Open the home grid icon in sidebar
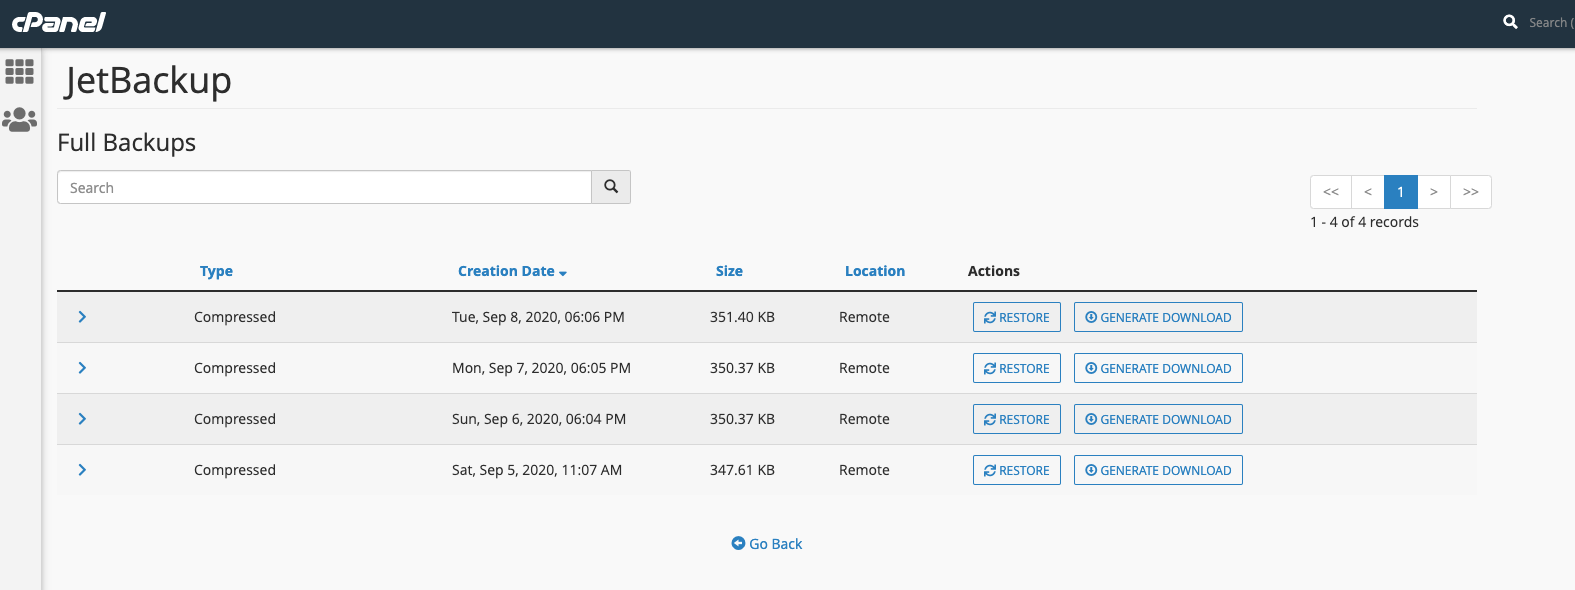 click(x=20, y=71)
